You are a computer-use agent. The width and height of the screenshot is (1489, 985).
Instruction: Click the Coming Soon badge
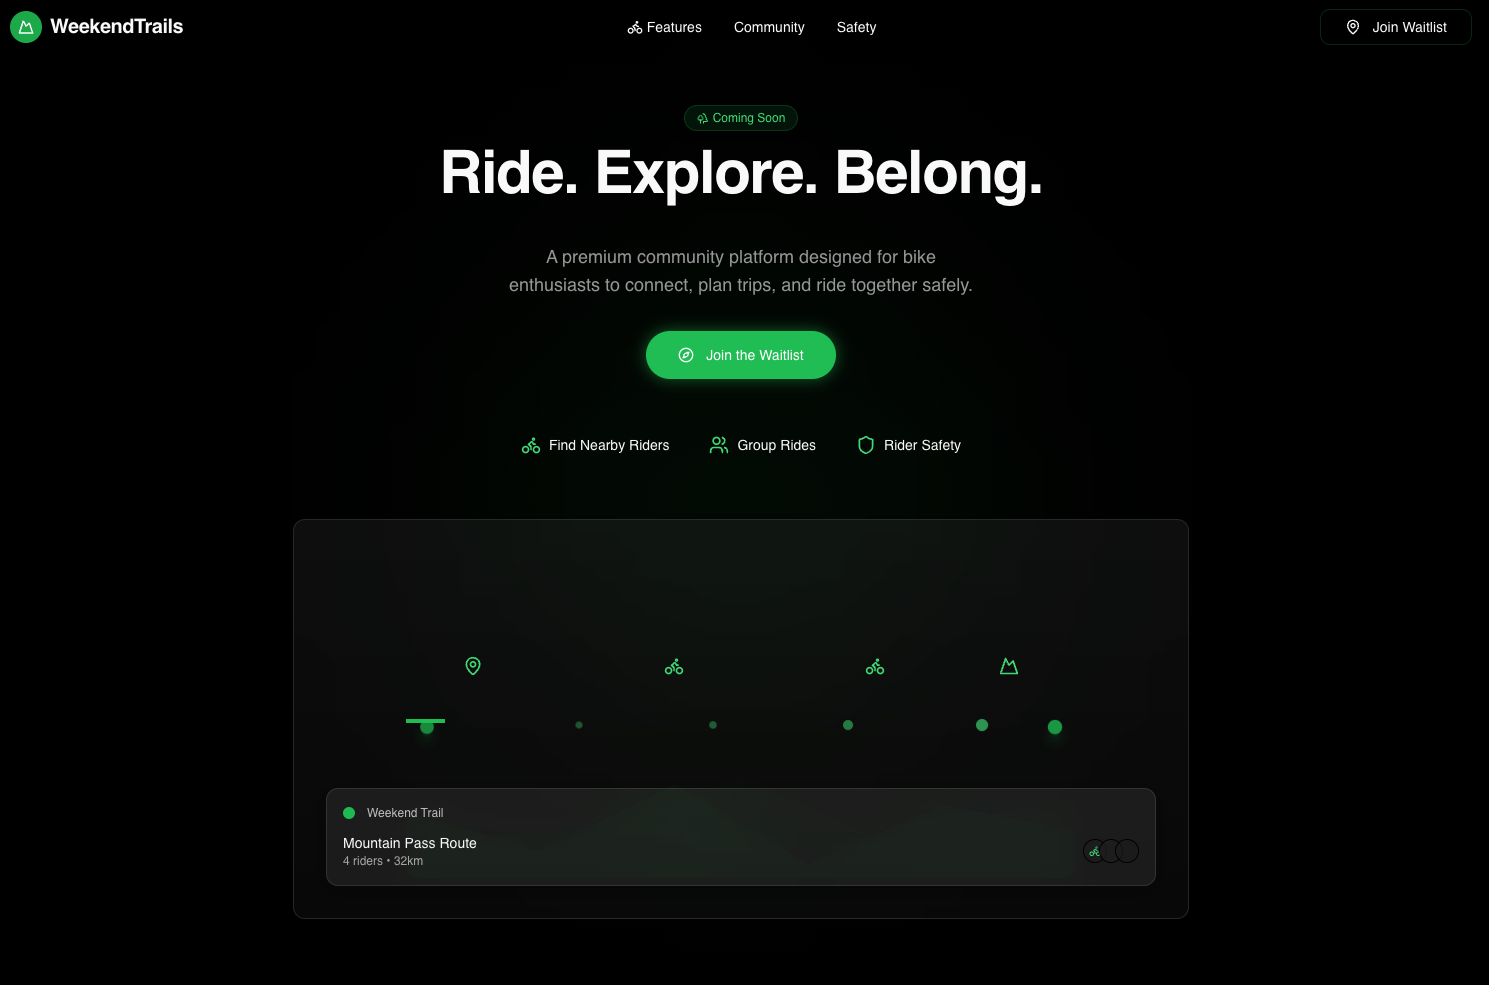point(741,118)
